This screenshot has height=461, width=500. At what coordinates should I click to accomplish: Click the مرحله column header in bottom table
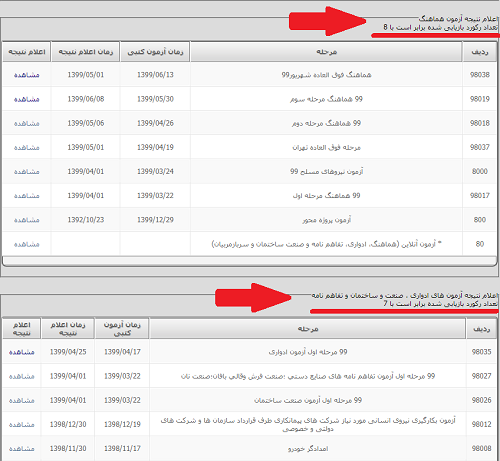[x=308, y=329]
